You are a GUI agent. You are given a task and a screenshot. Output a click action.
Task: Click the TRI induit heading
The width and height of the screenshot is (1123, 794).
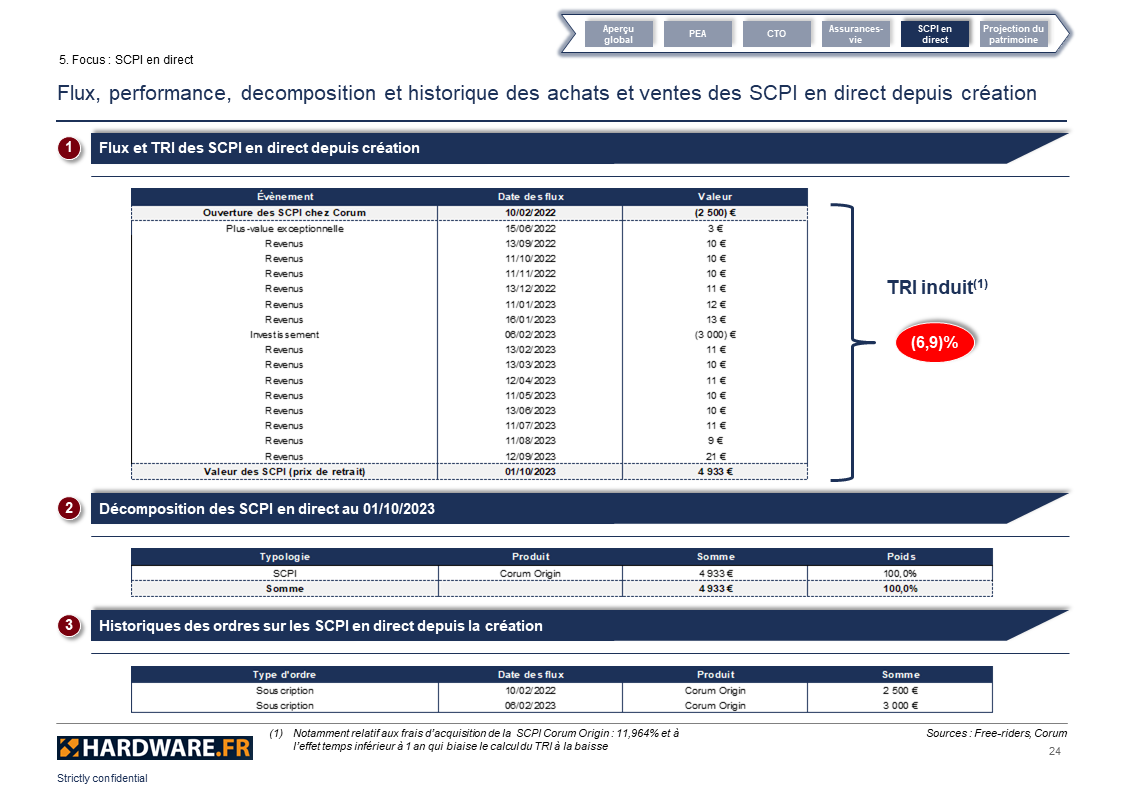click(x=937, y=286)
